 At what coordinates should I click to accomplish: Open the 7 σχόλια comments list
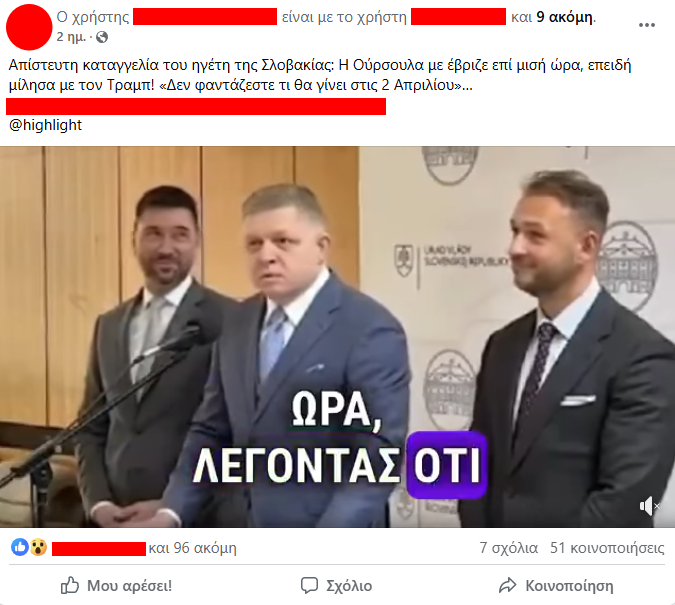click(508, 548)
